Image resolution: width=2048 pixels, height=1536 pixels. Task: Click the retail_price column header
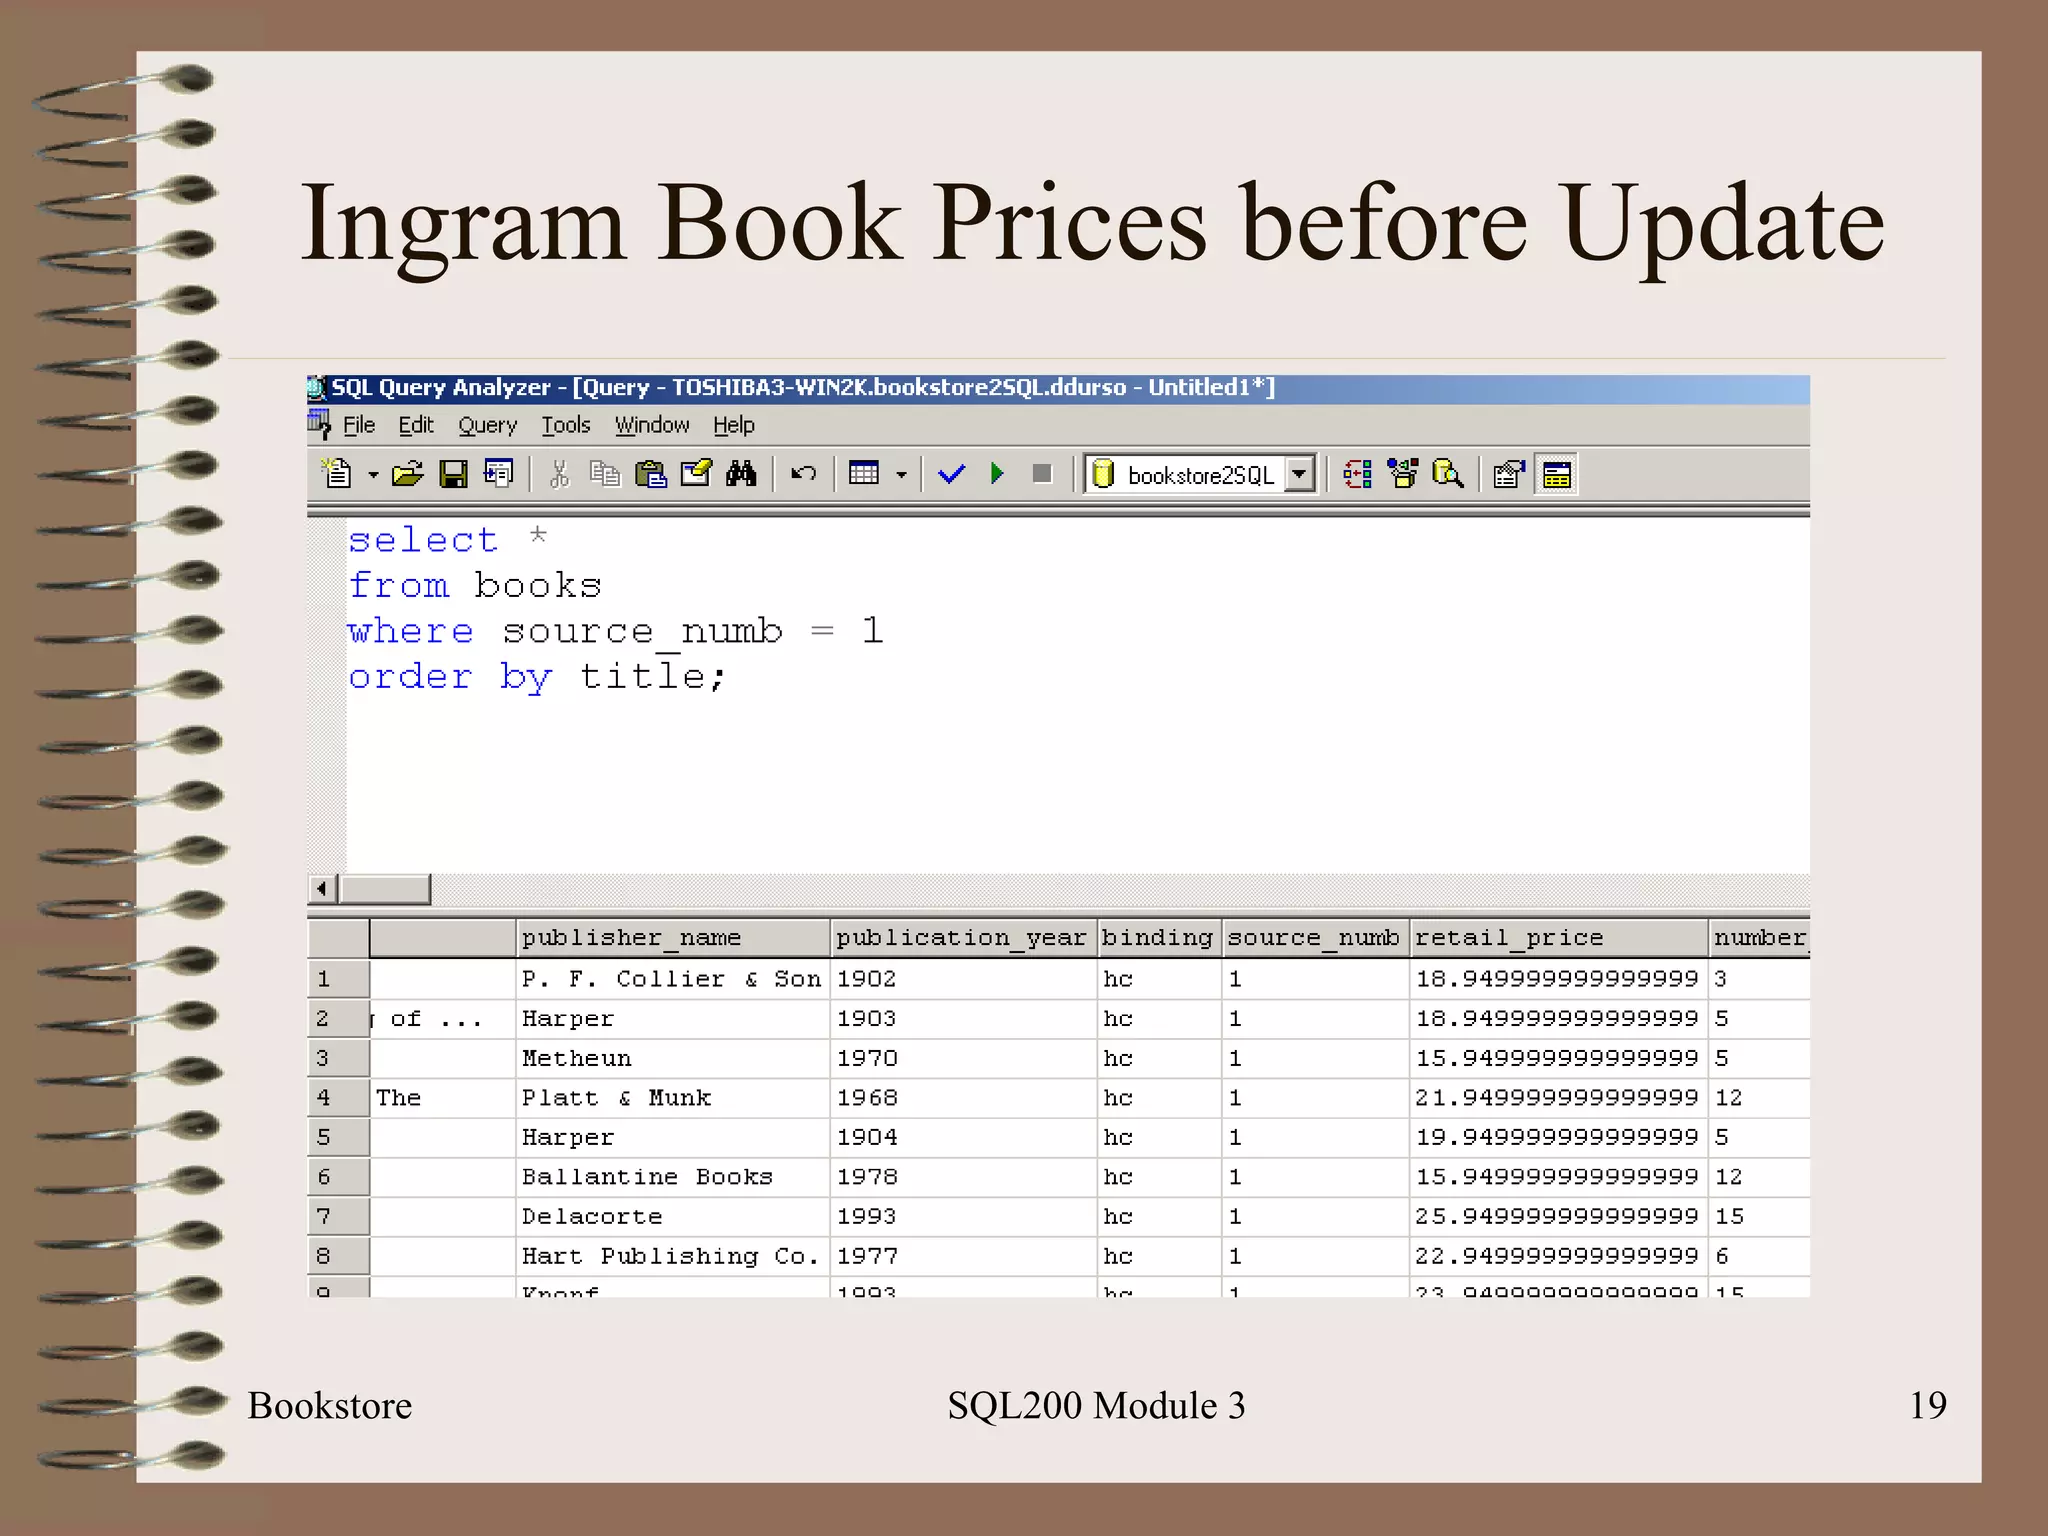pos(1556,938)
